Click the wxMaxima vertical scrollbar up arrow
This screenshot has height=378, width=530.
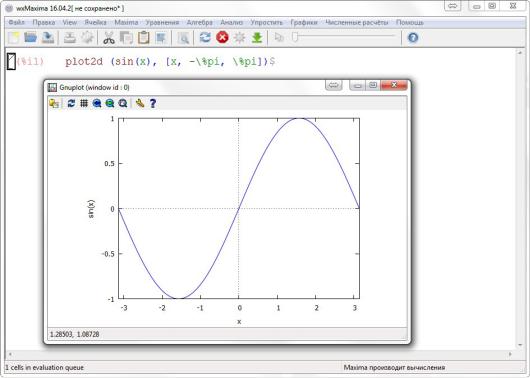click(x=520, y=52)
